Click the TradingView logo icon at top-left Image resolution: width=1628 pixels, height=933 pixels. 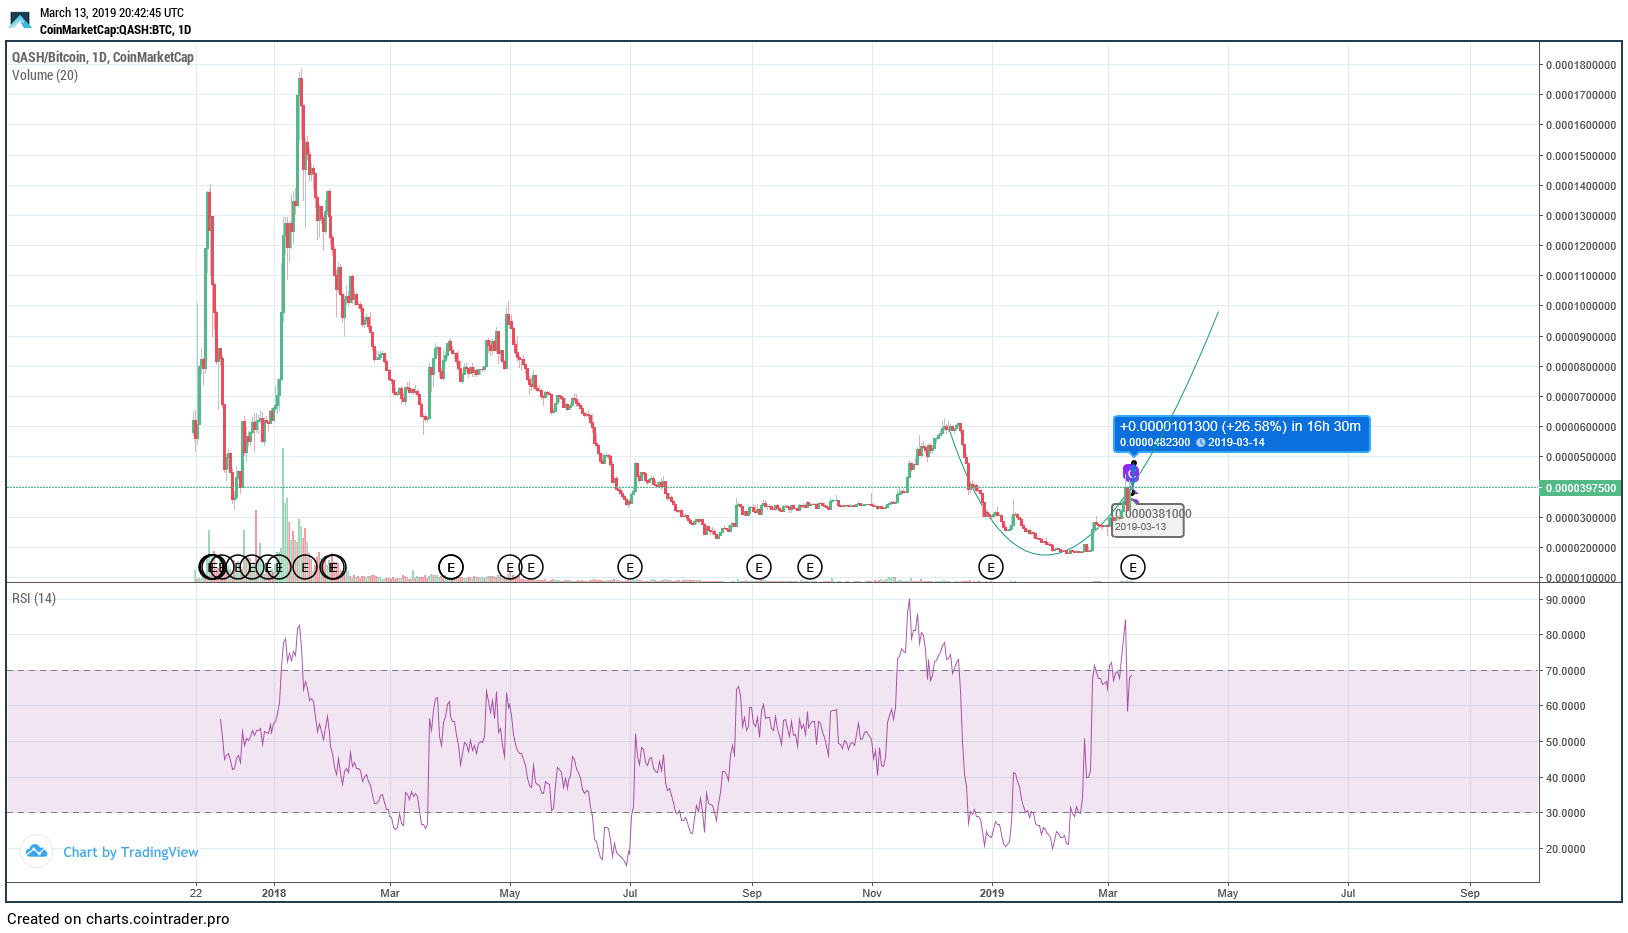click(20, 20)
